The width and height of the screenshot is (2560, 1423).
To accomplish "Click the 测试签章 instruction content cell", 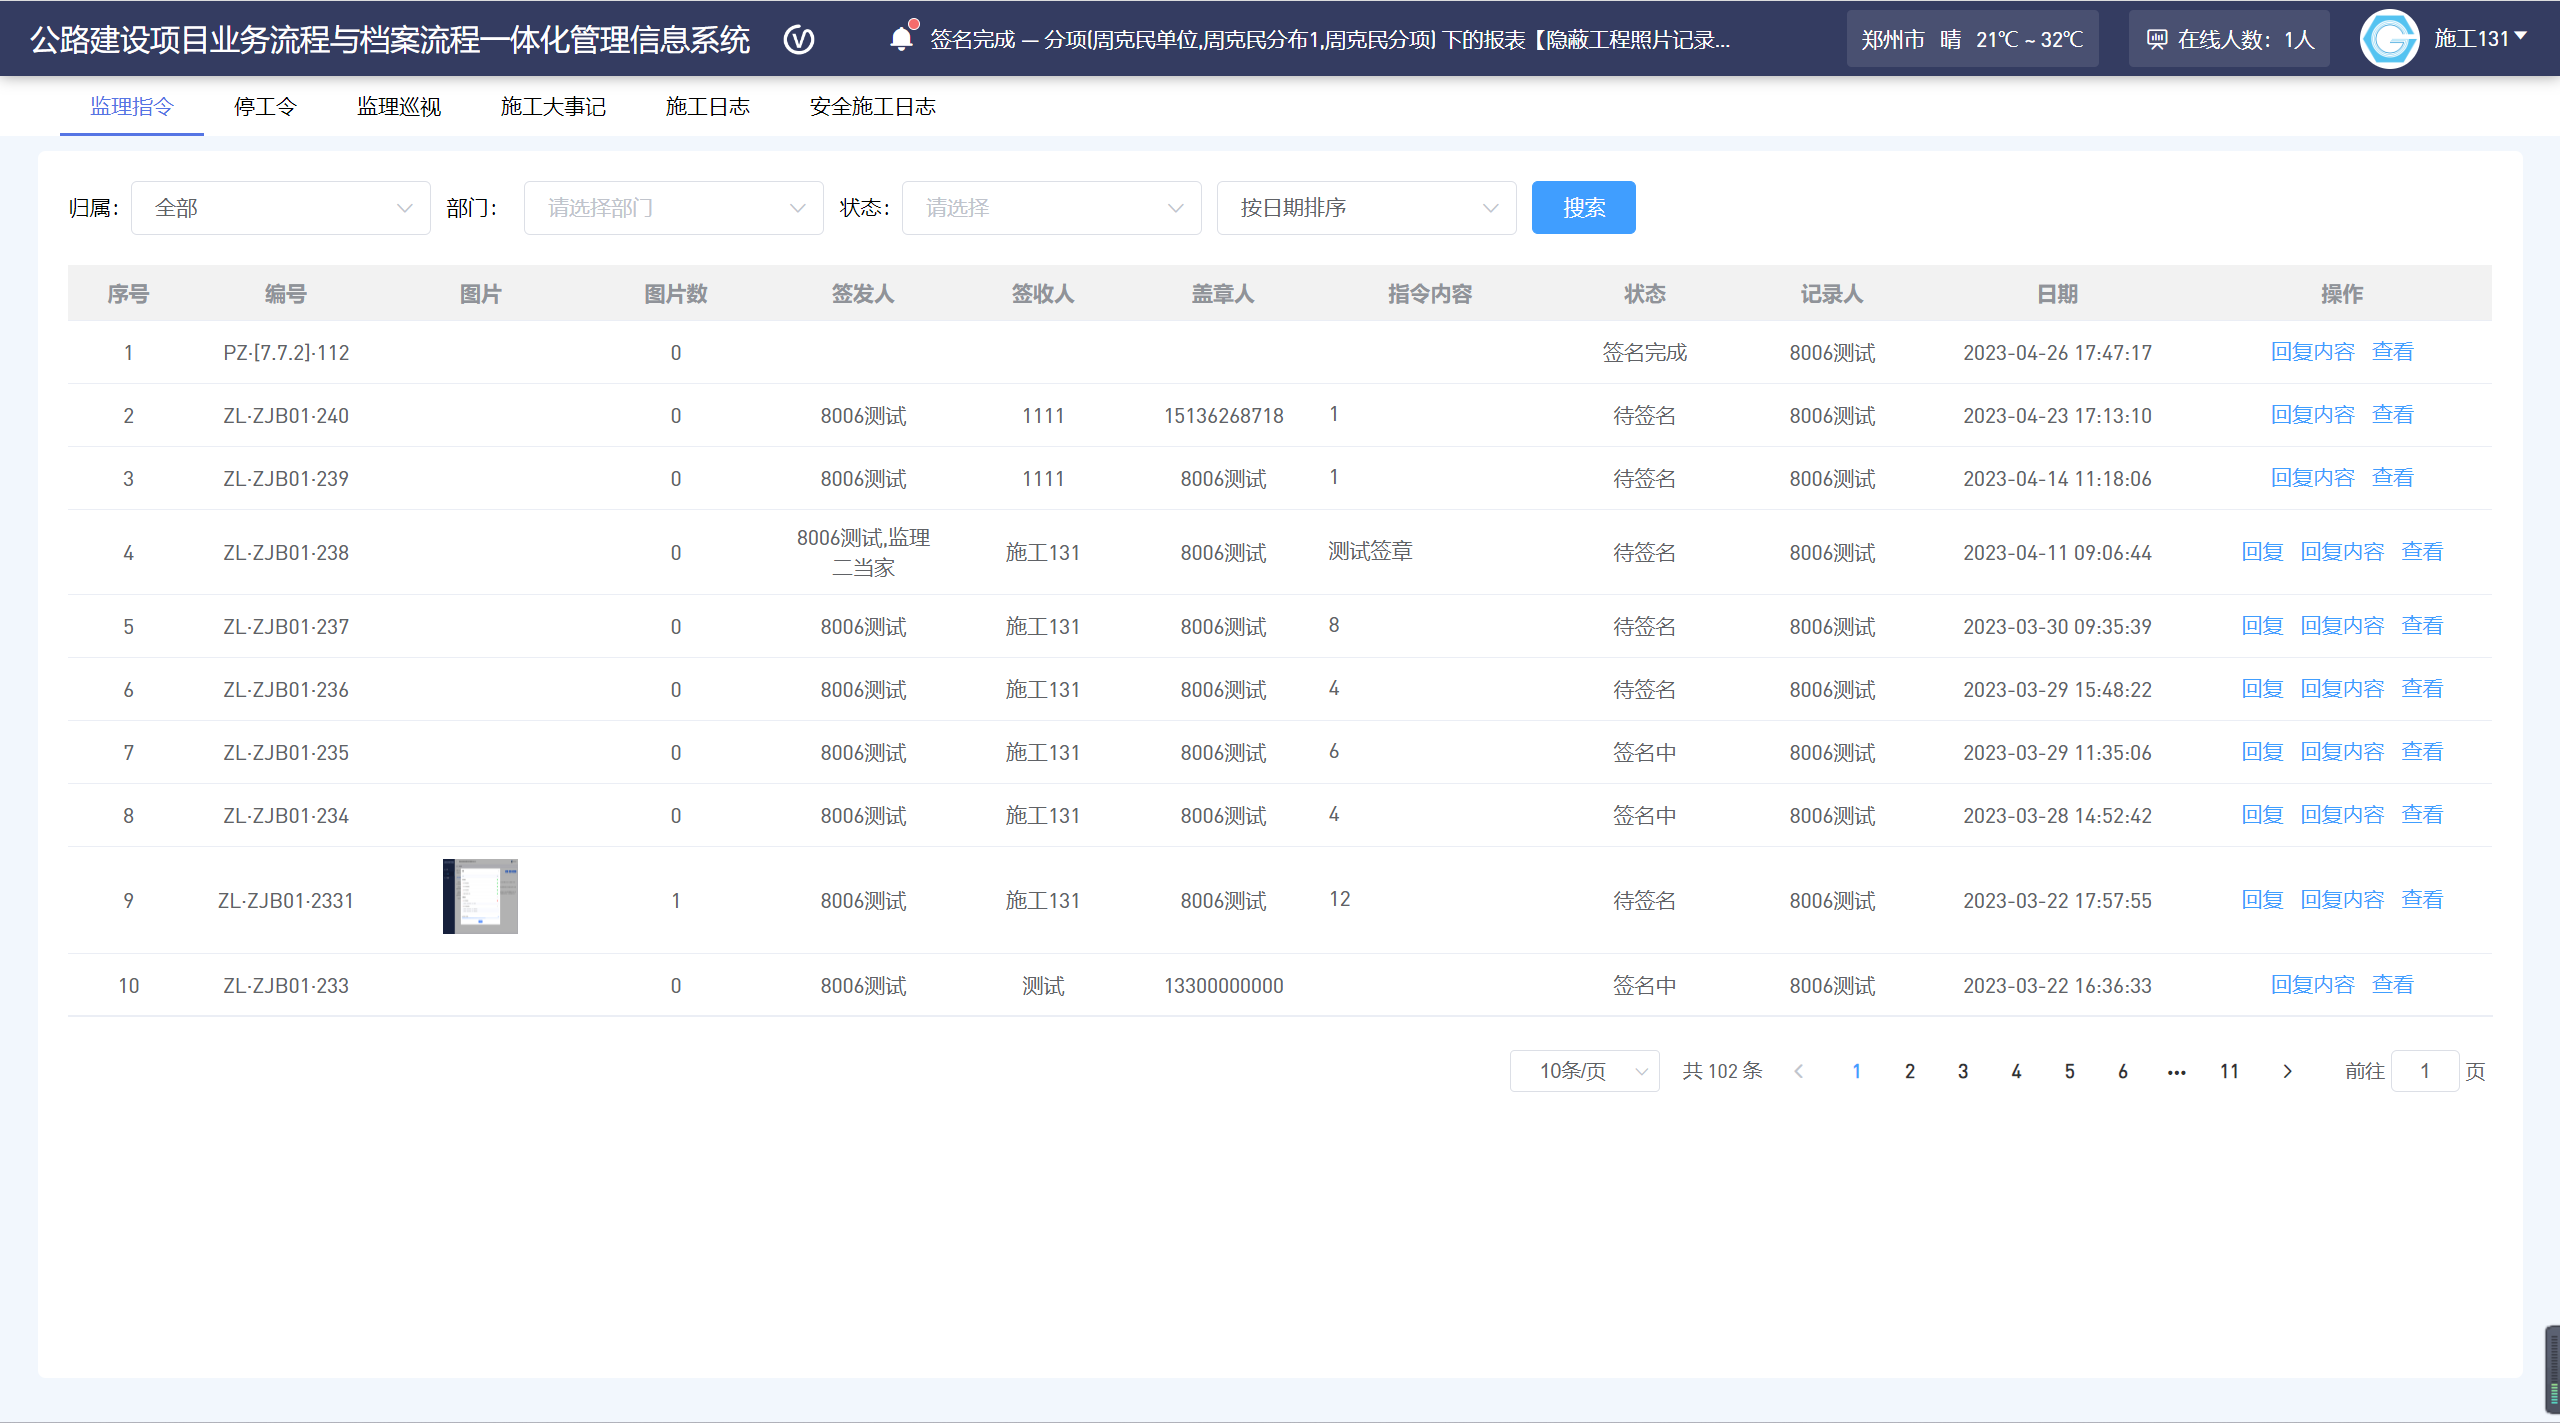I will [1370, 551].
